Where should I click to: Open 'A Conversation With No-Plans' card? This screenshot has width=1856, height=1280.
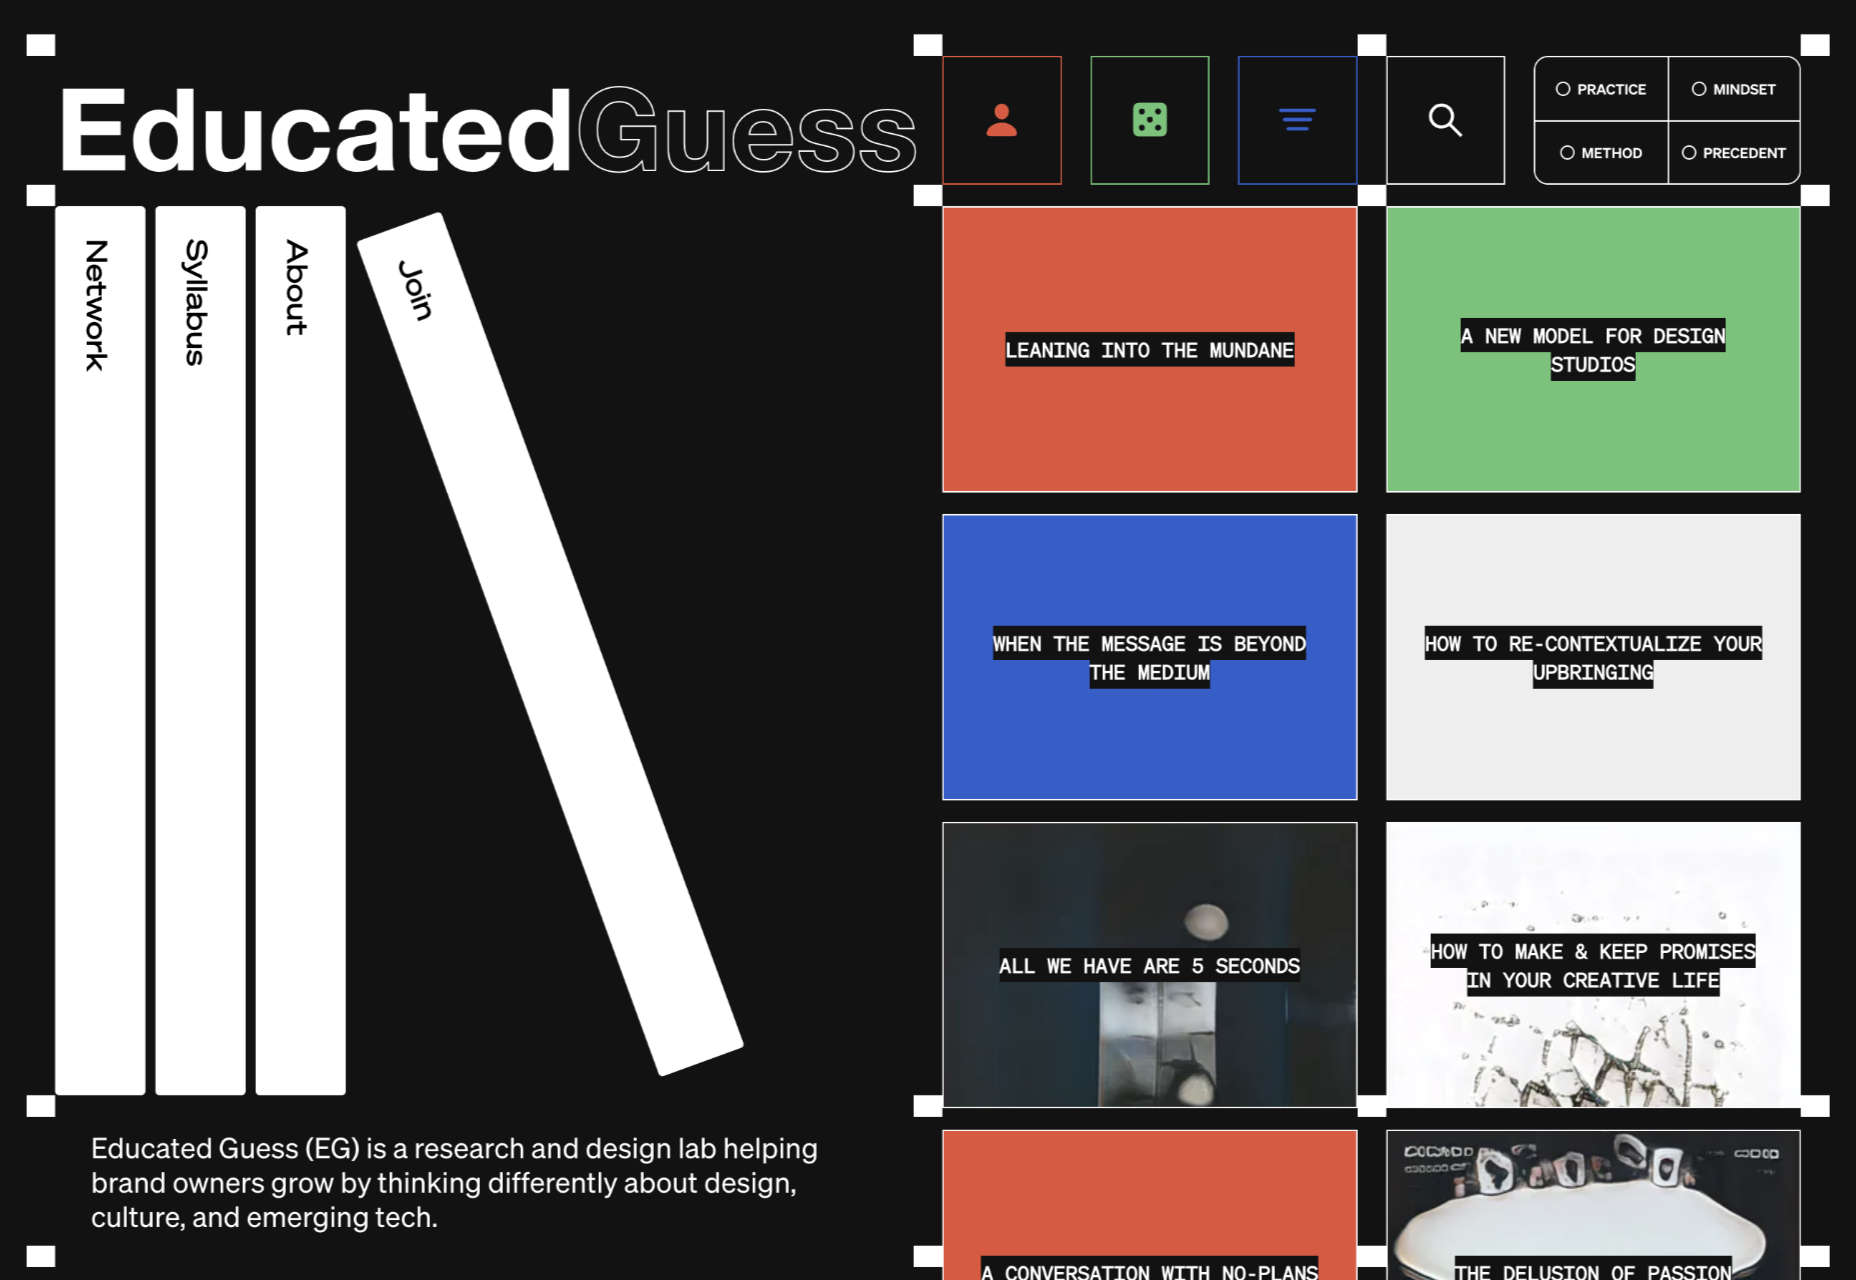pyautogui.click(x=1150, y=1206)
